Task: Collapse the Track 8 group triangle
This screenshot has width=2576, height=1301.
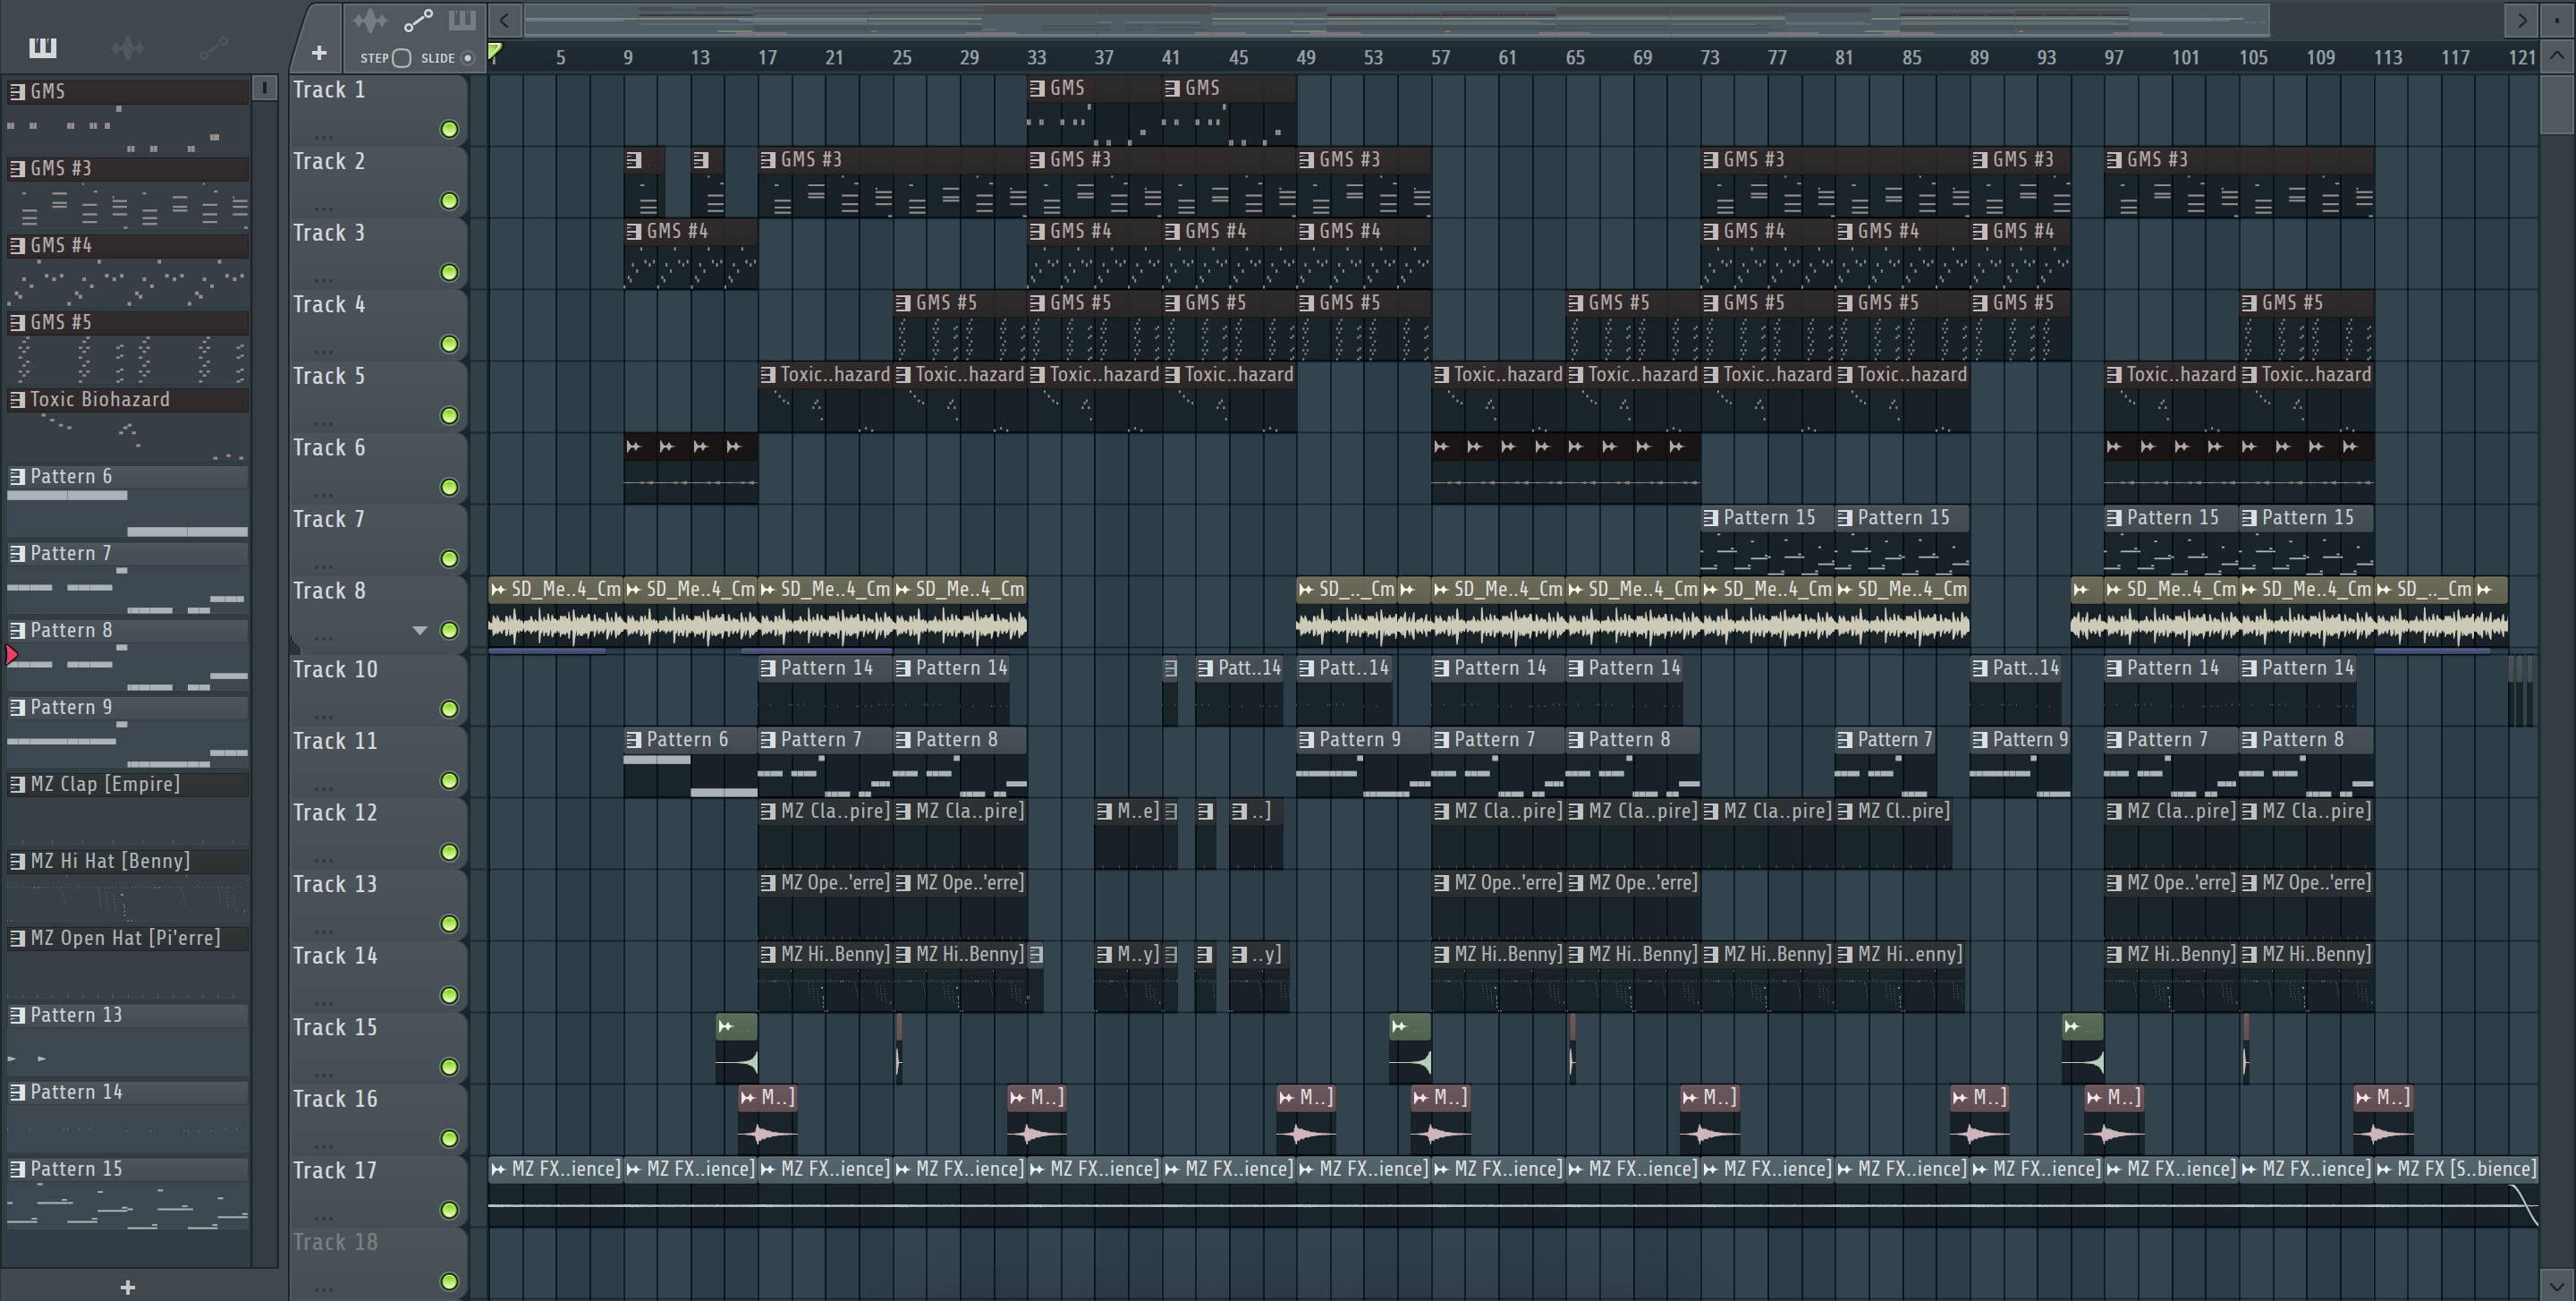Action: [420, 631]
